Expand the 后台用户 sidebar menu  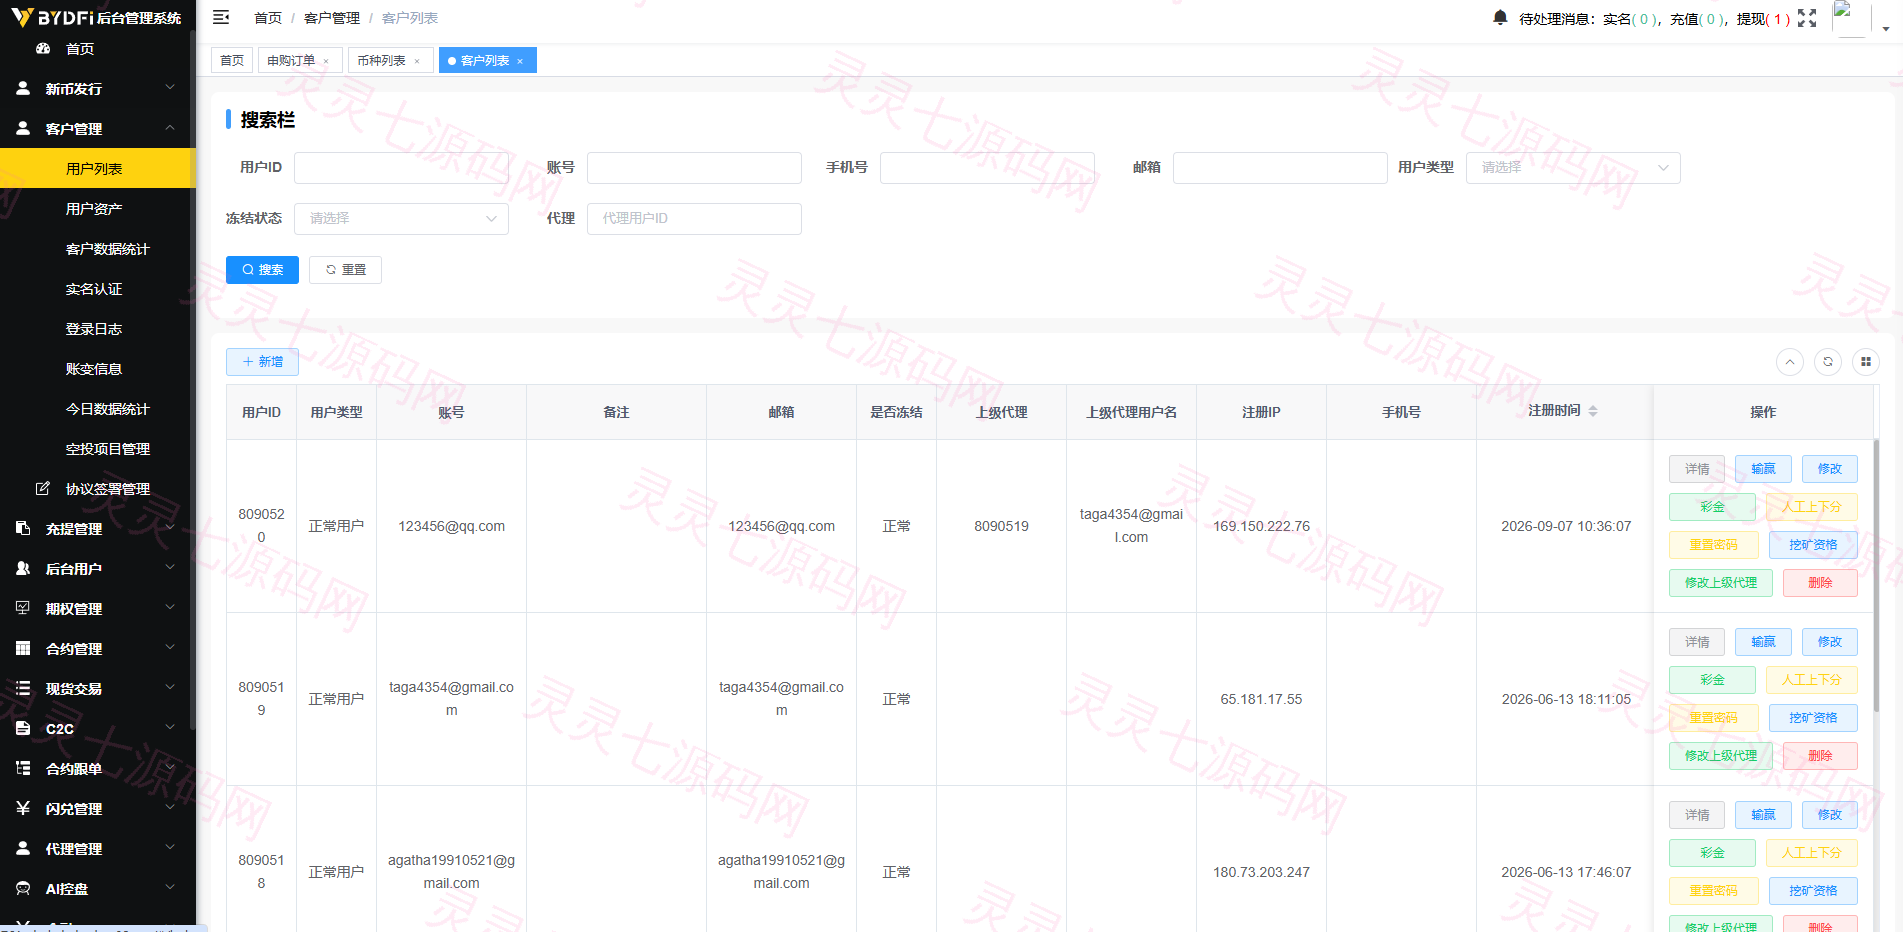click(98, 568)
